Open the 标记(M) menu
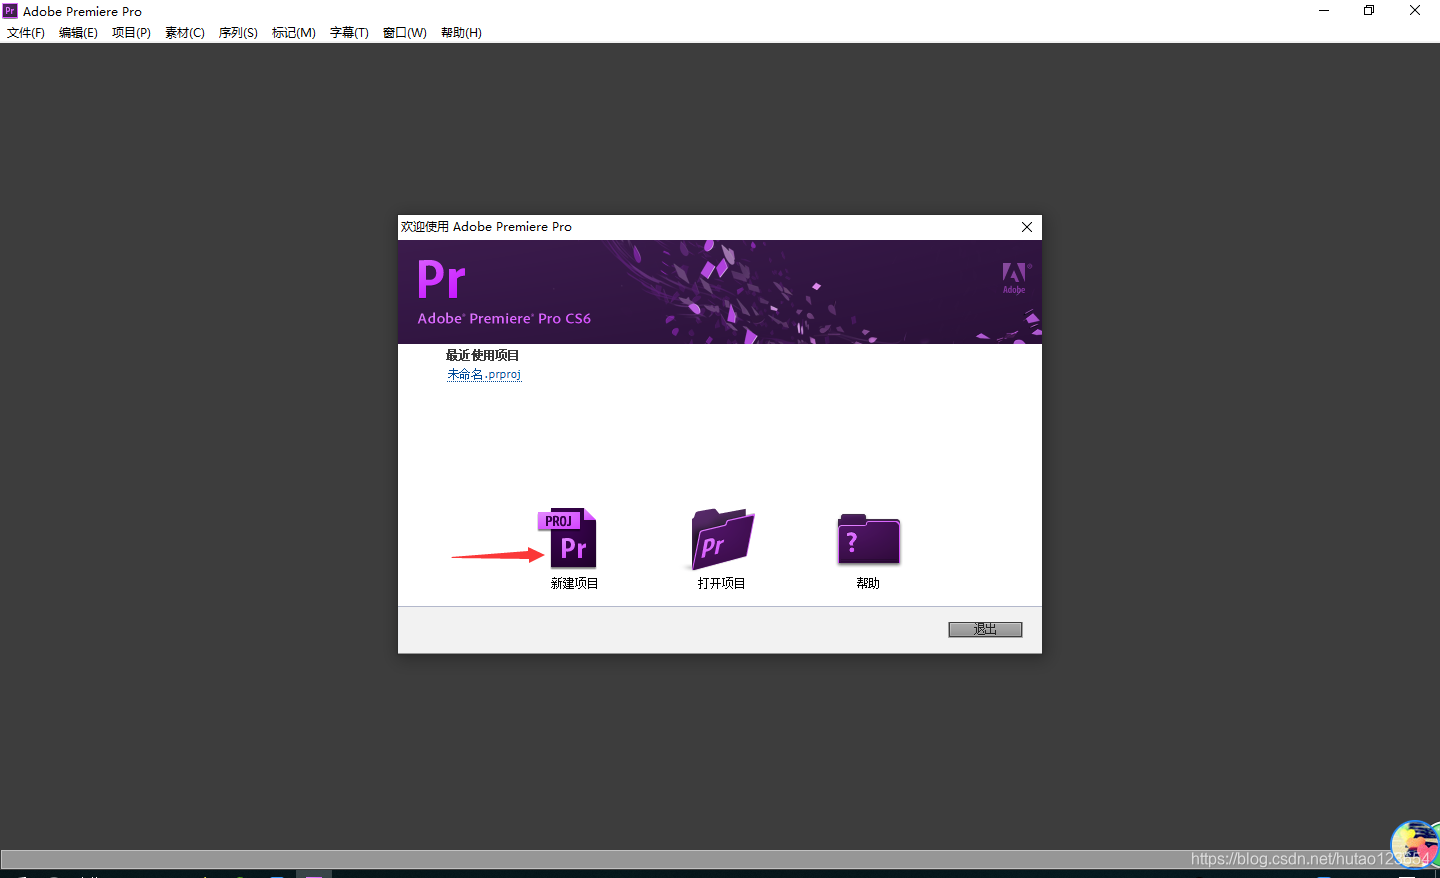The width and height of the screenshot is (1440, 878). 294,33
